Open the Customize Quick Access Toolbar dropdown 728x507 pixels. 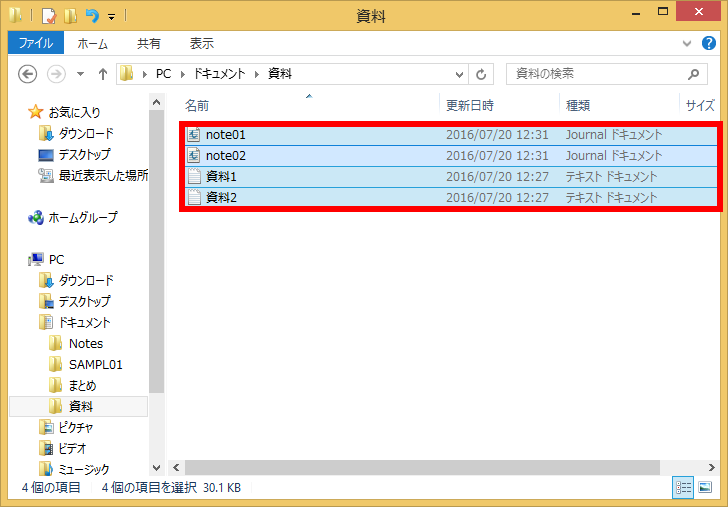click(111, 17)
